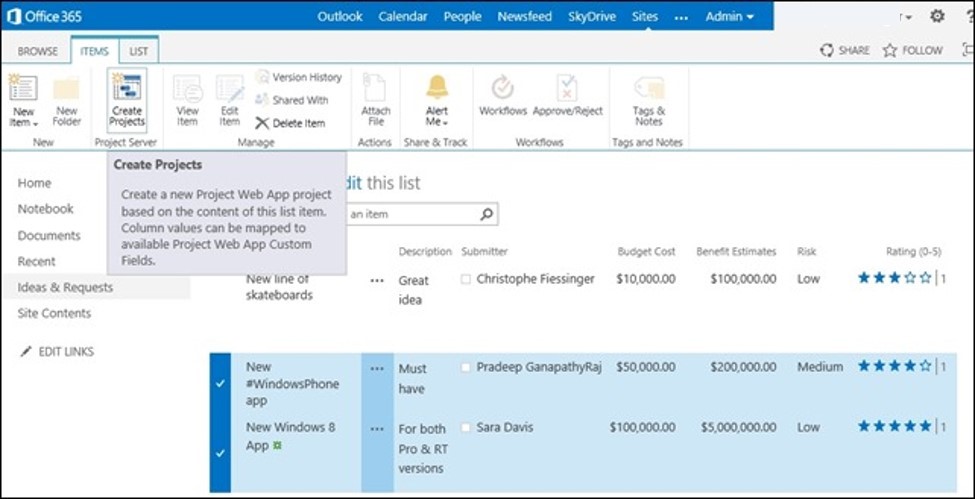
Task: Open Notebook in left navigation
Action: tap(45, 208)
